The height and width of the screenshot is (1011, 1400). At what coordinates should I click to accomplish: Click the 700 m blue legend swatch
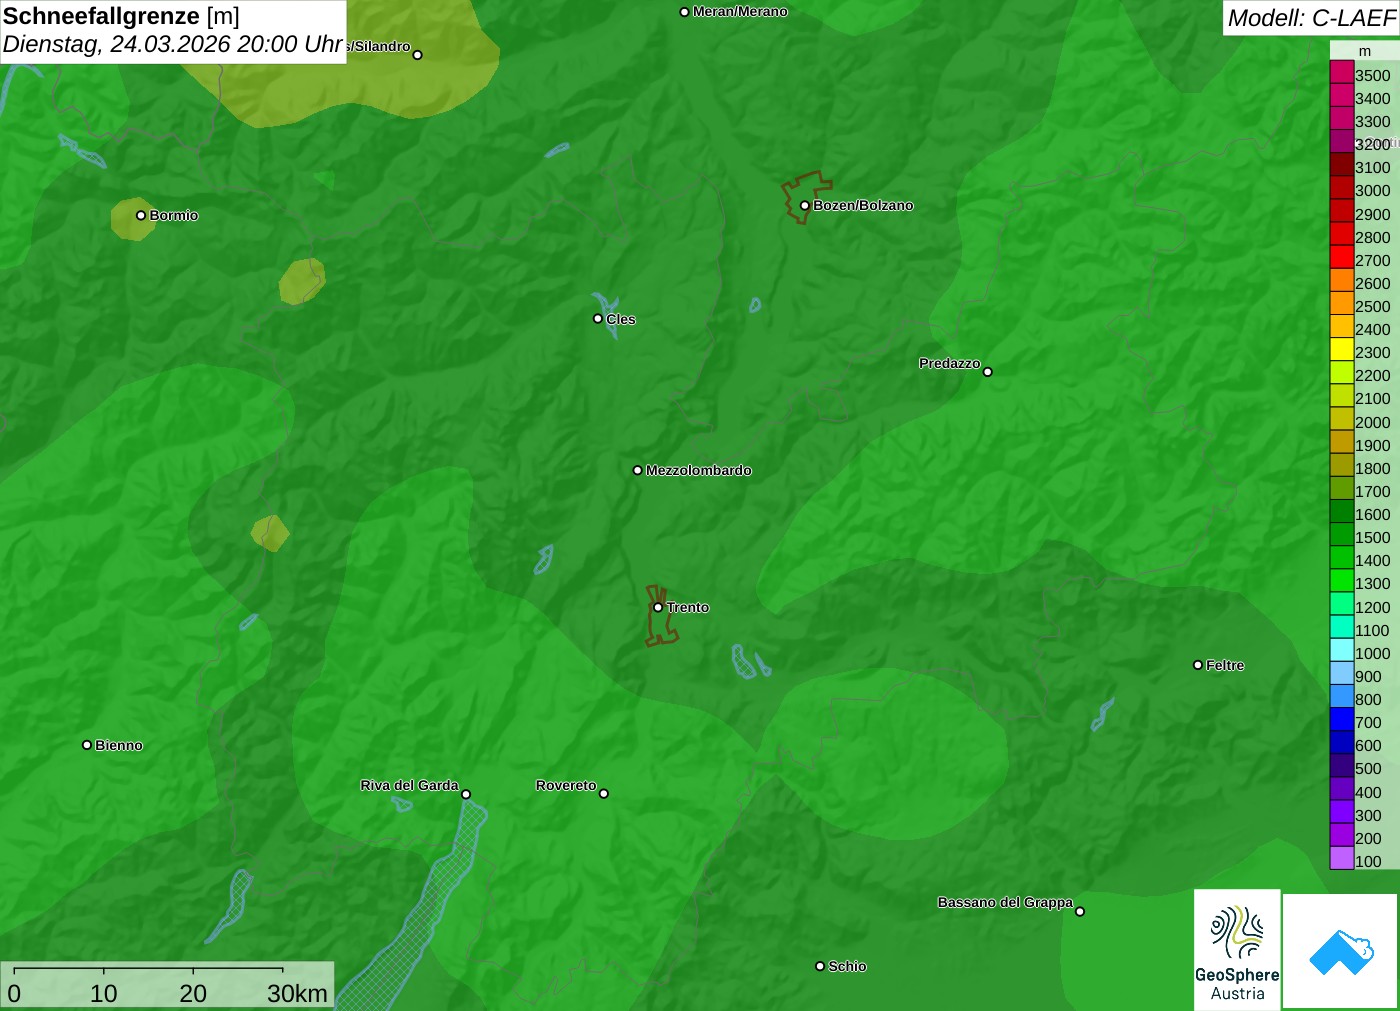click(1342, 719)
